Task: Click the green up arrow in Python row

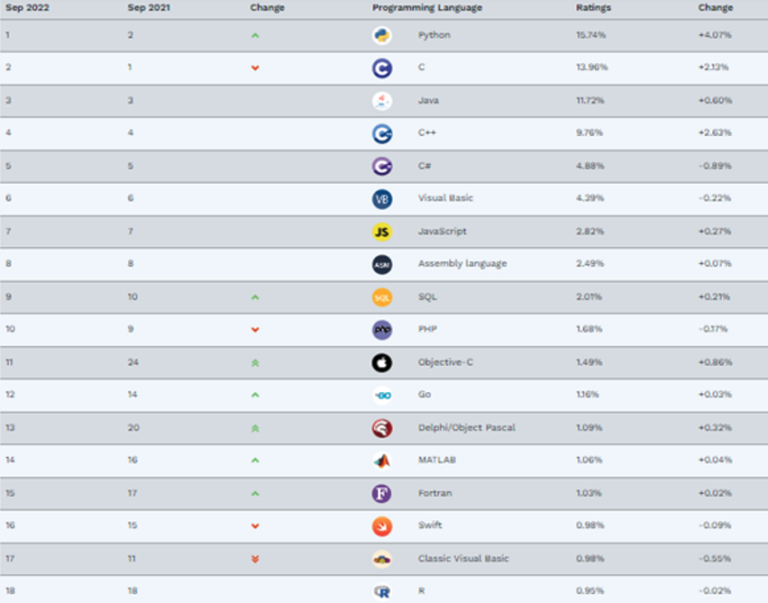Action: pyautogui.click(x=255, y=35)
